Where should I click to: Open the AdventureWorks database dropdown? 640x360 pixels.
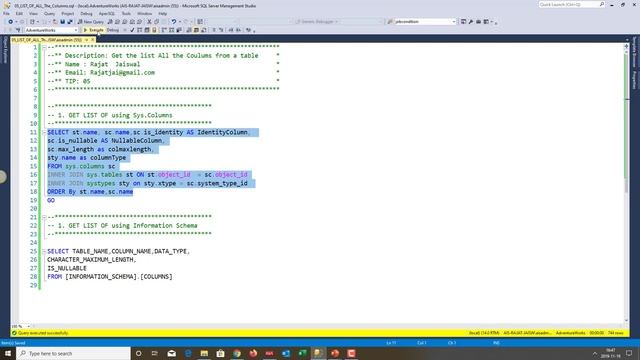click(51, 30)
